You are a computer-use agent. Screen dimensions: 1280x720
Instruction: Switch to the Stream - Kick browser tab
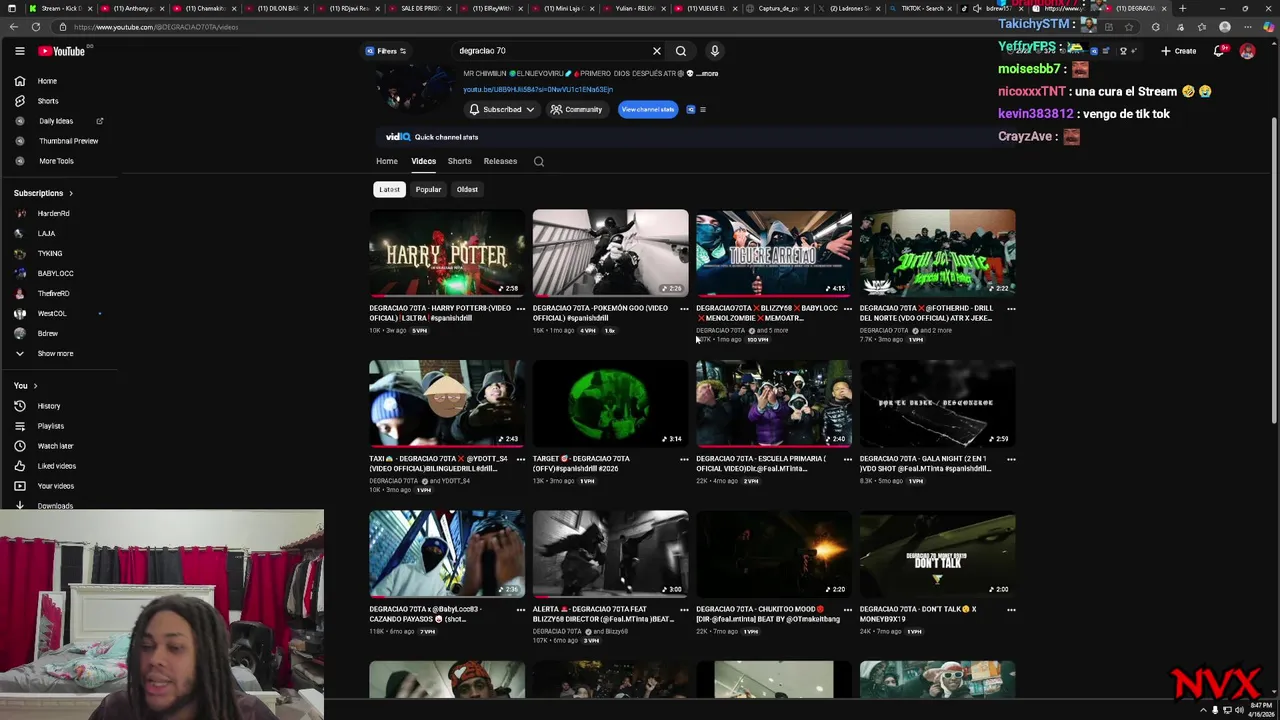[x=60, y=8]
